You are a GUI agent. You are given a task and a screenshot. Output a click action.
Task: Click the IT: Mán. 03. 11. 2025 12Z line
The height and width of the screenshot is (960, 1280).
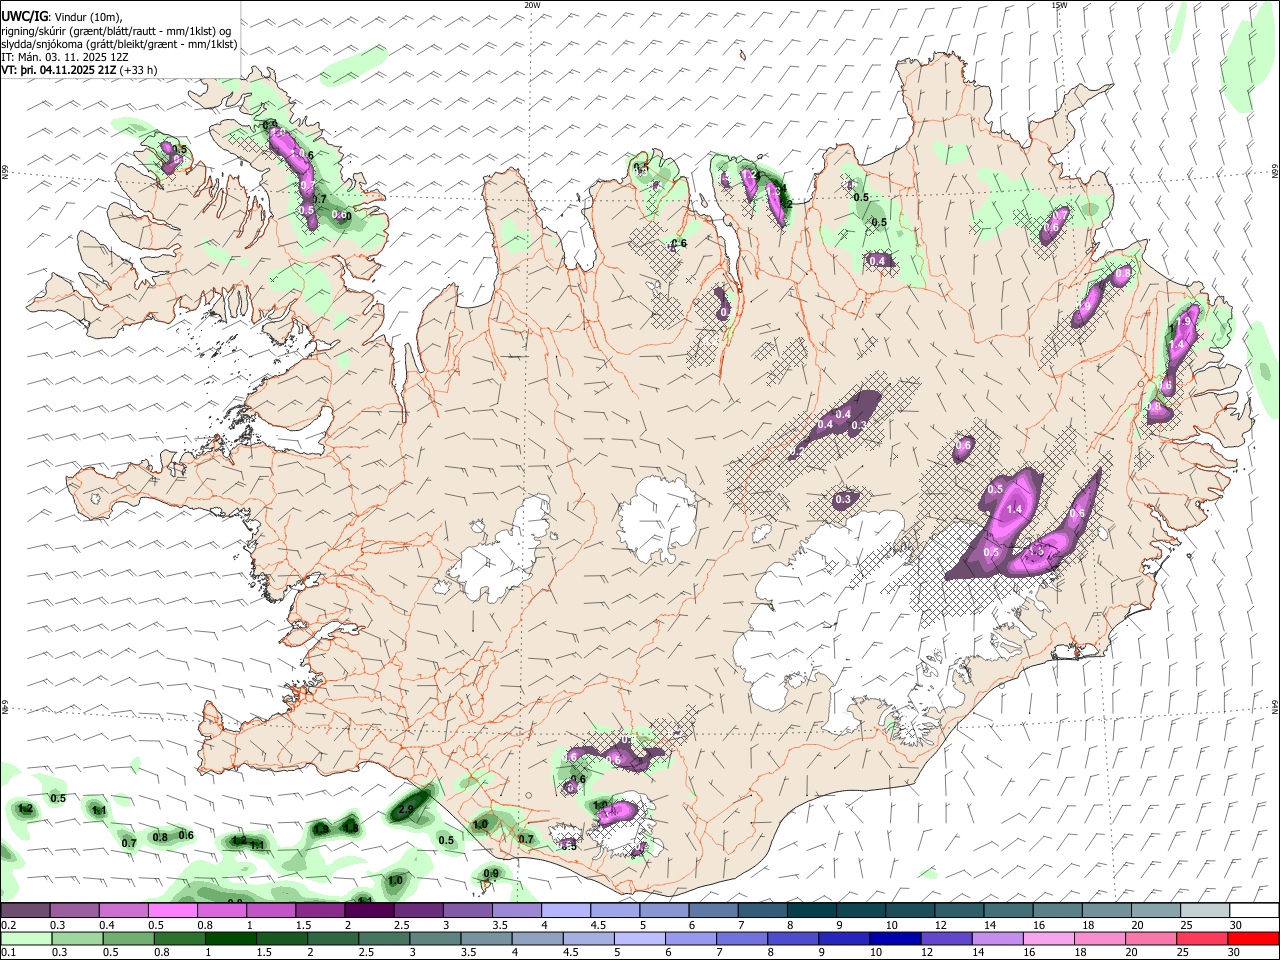tap(64, 58)
